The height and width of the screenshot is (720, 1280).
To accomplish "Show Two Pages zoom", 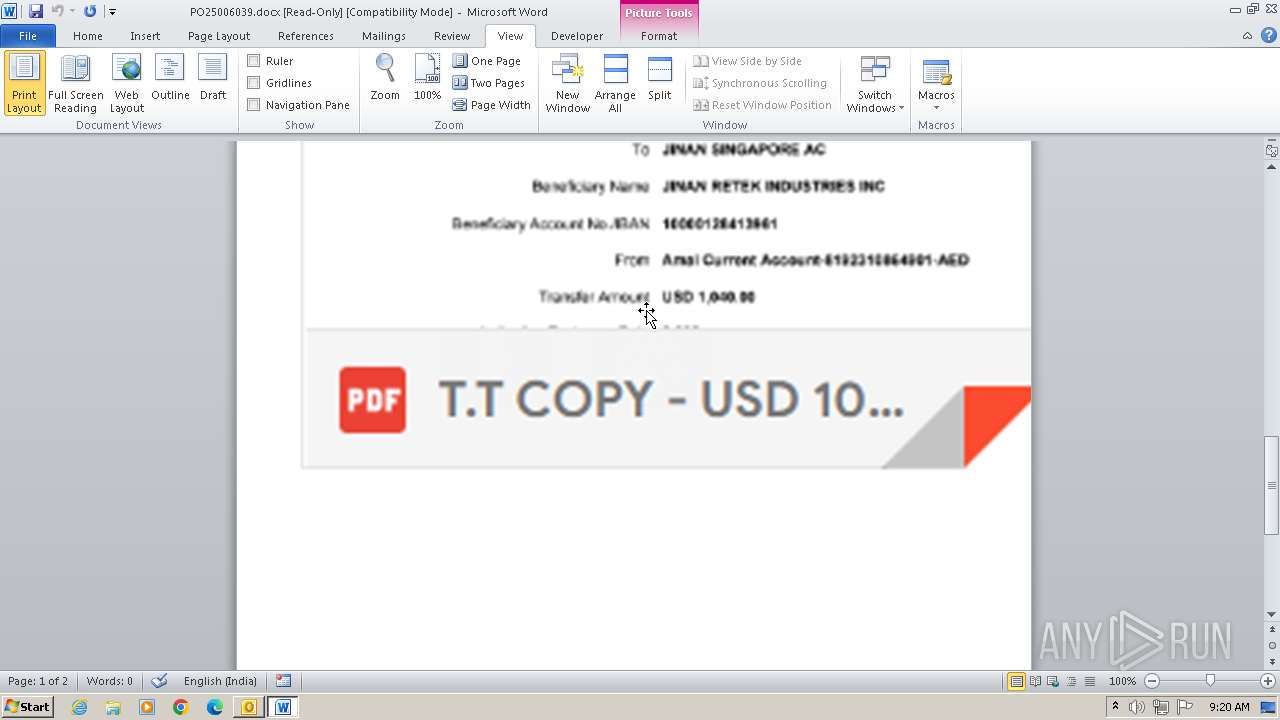I will coord(489,83).
